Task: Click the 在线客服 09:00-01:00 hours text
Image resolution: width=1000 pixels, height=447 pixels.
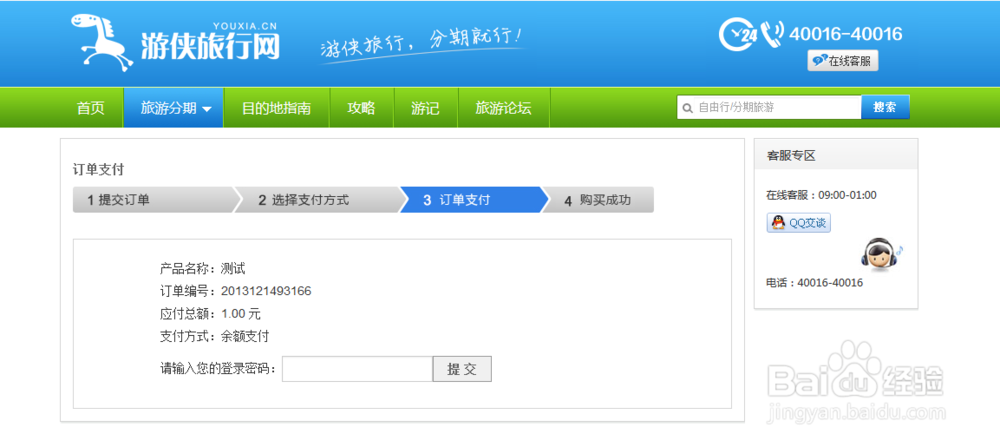Action: tap(821, 195)
